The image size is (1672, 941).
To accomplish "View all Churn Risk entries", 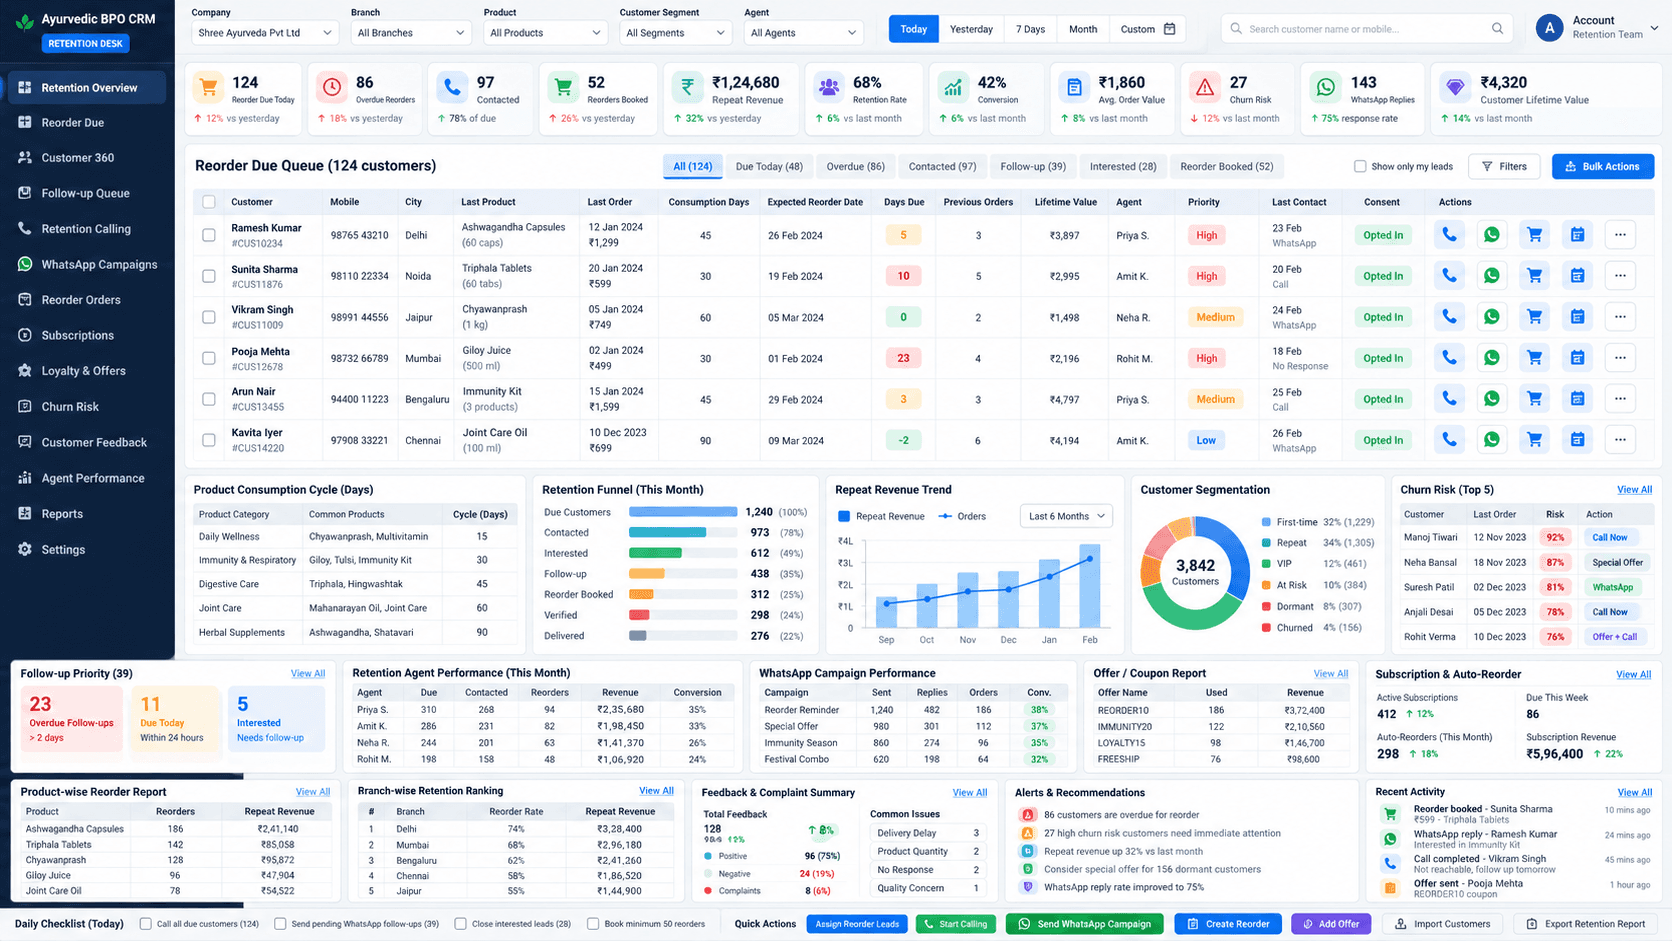I will pos(1634,490).
